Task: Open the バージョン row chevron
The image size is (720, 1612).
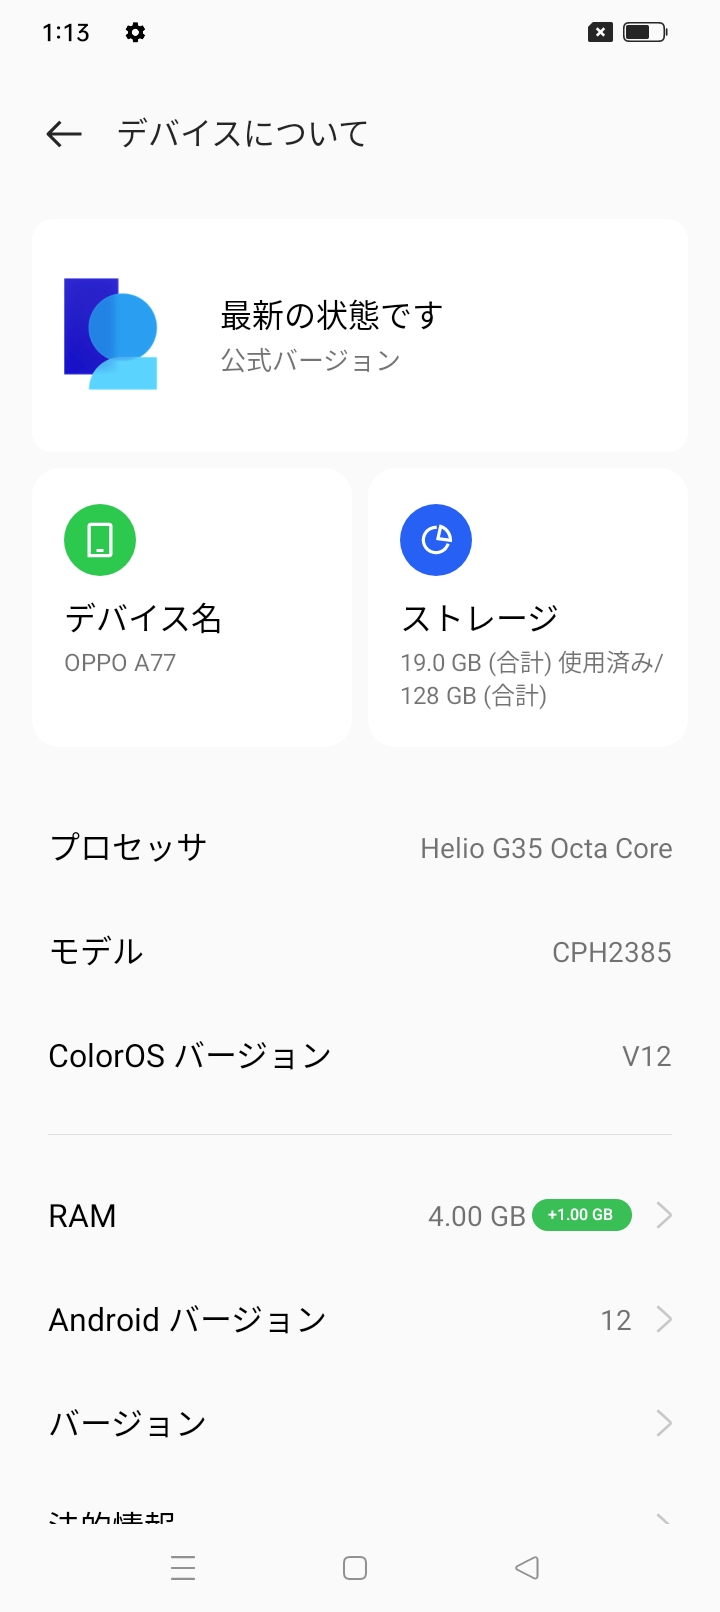Action: point(664,1423)
